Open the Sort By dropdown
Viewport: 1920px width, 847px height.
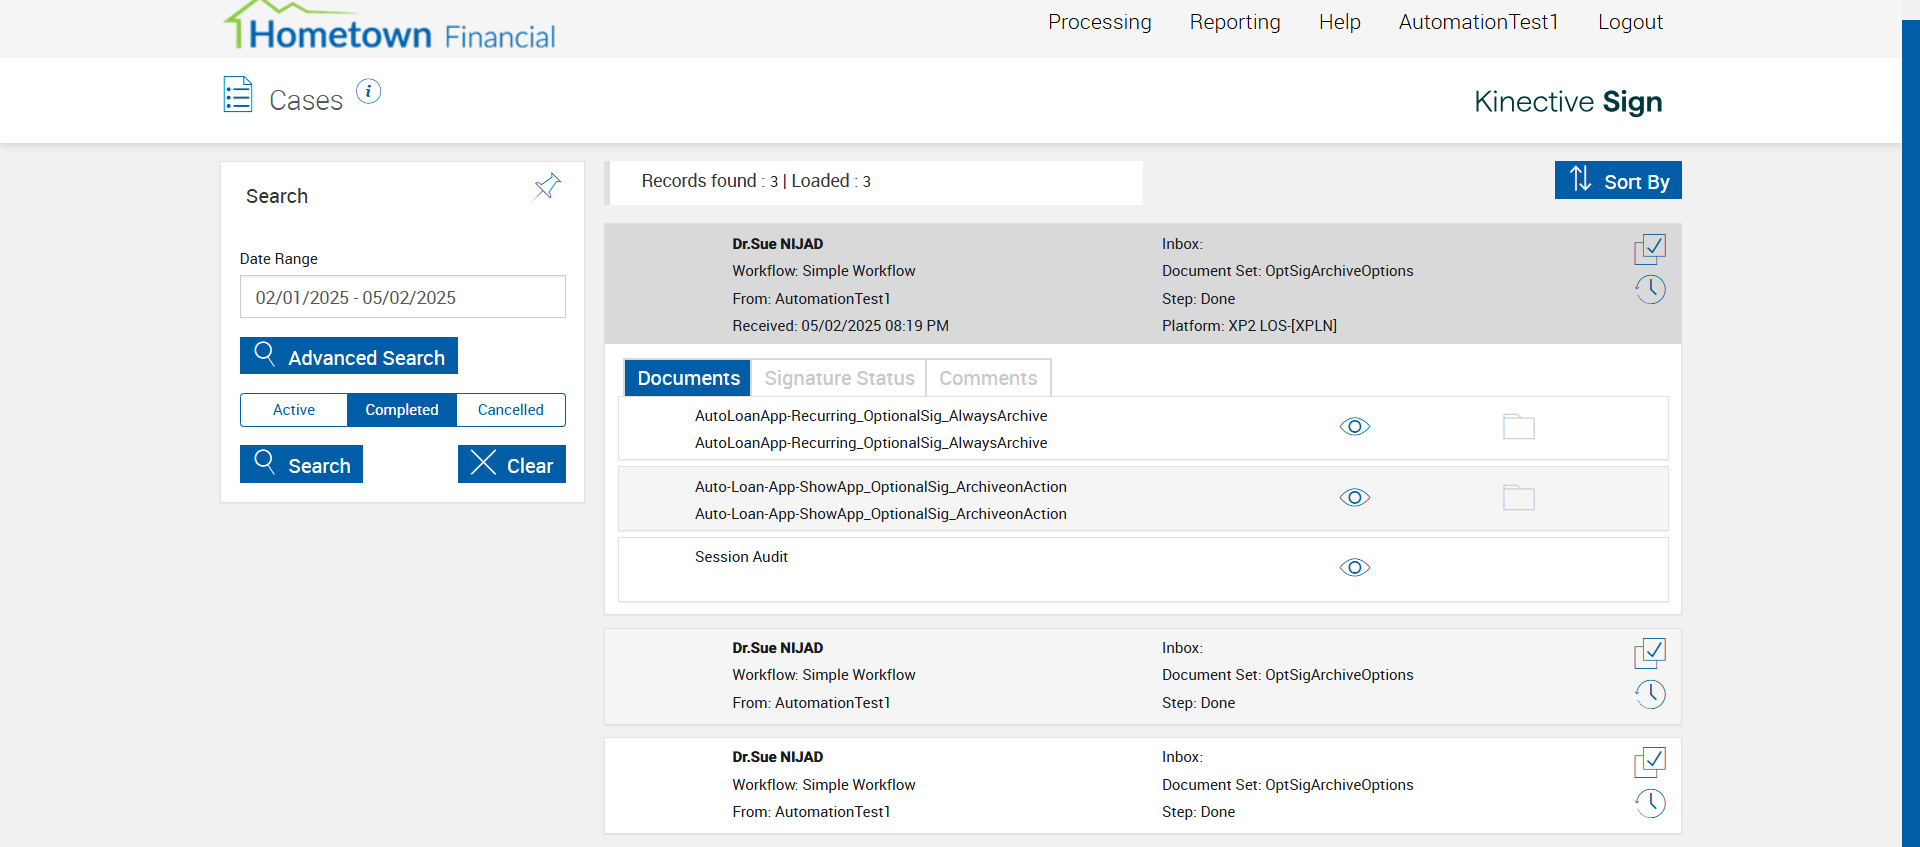(1617, 181)
